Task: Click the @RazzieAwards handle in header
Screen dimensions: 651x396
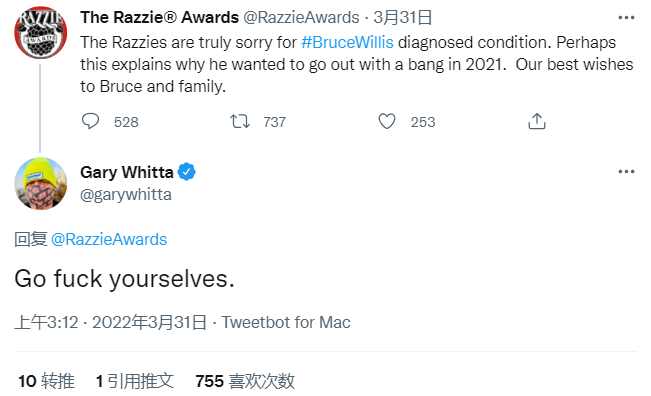Action: (x=301, y=17)
